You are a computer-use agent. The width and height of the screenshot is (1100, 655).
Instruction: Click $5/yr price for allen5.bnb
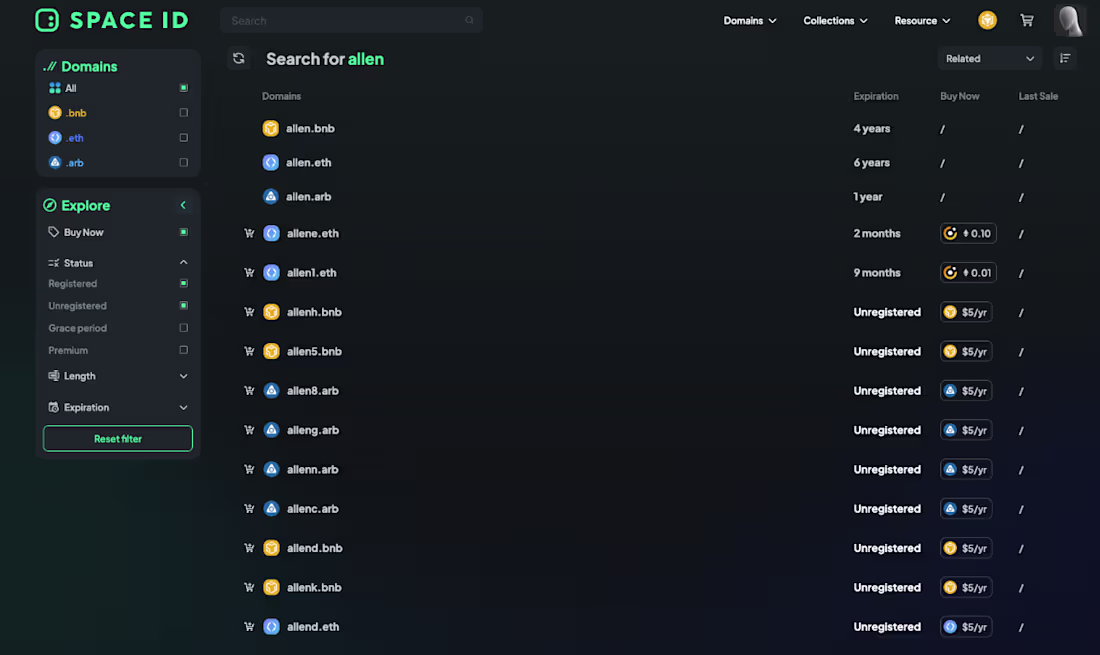966,351
